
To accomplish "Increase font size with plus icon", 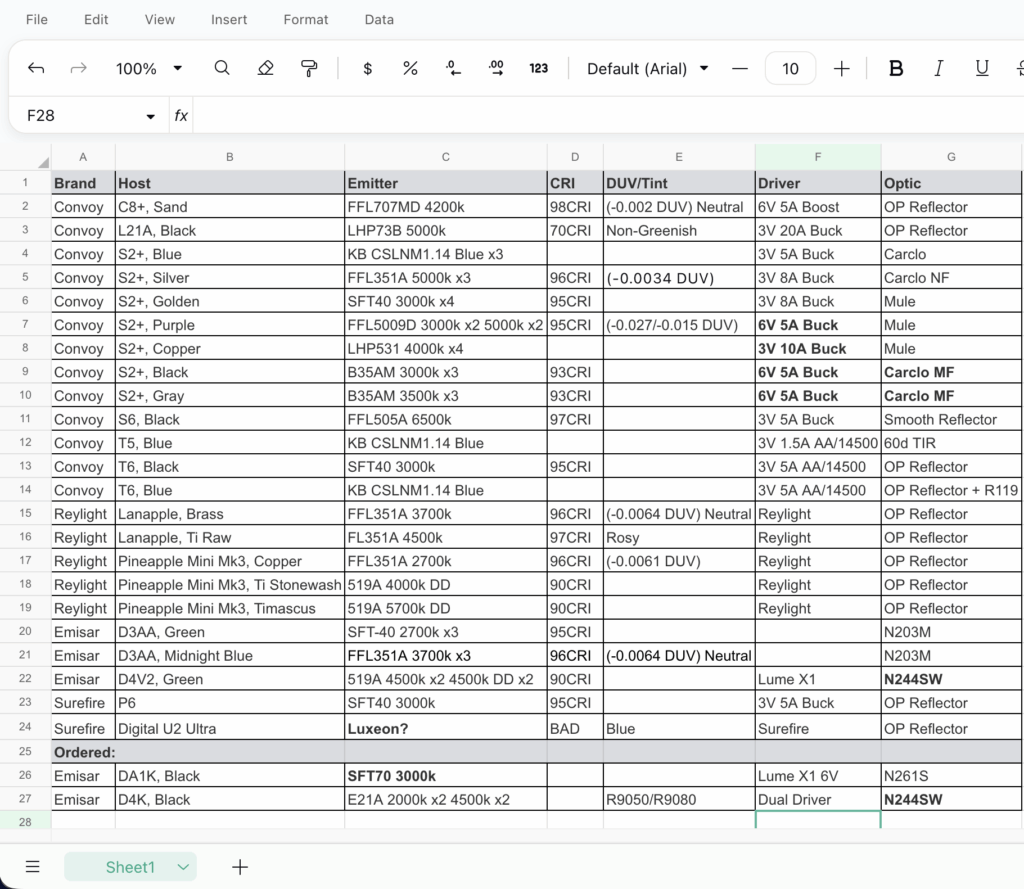I will point(842,68).
